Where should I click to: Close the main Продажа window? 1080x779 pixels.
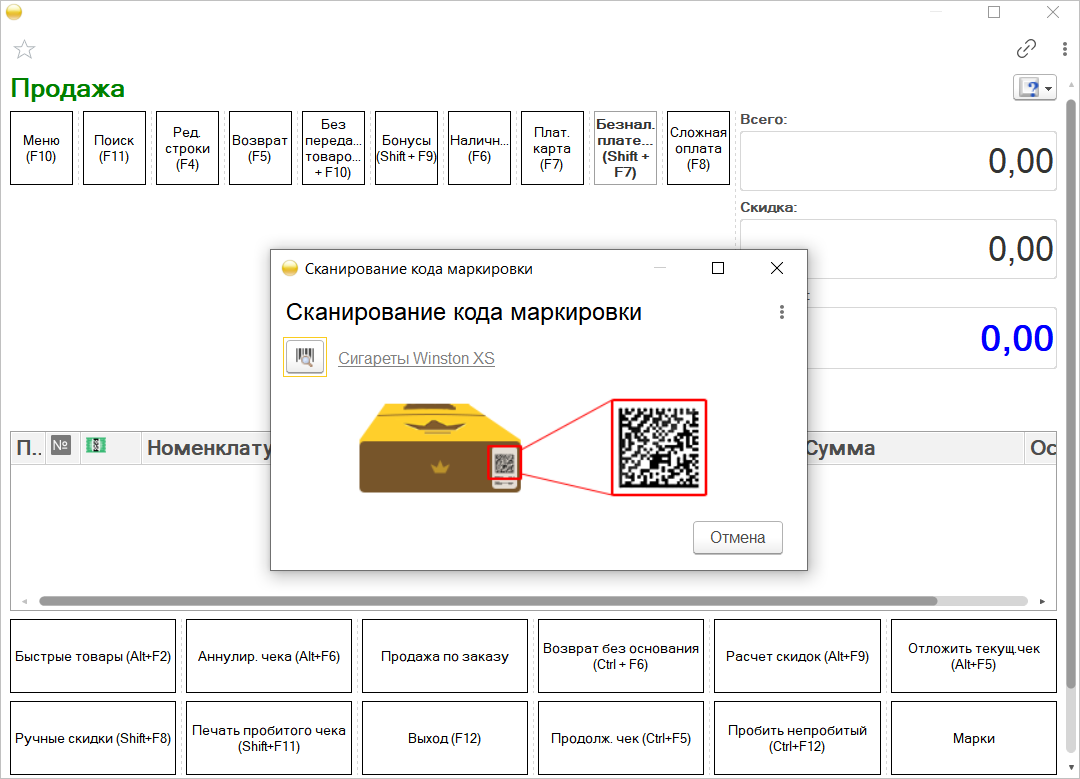(1052, 12)
